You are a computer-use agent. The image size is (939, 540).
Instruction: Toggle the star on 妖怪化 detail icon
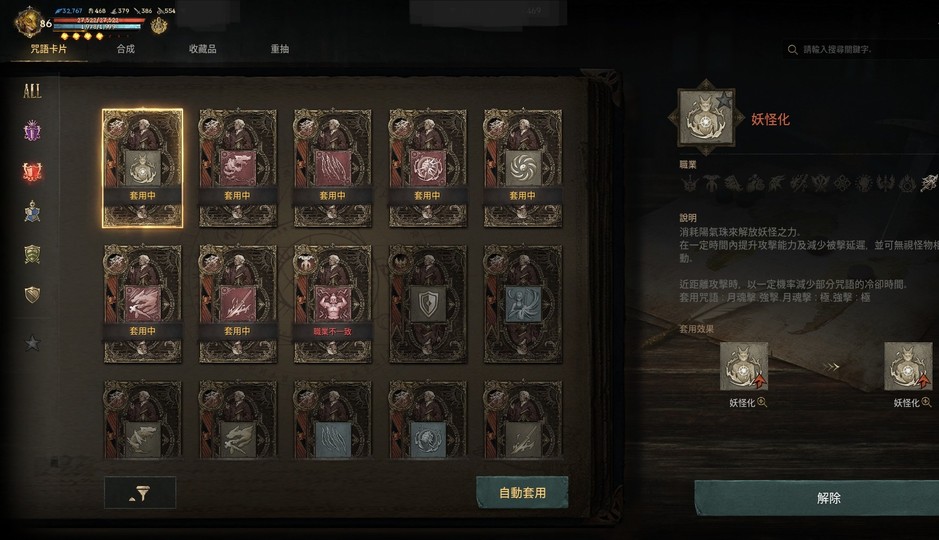pyautogui.click(x=724, y=100)
